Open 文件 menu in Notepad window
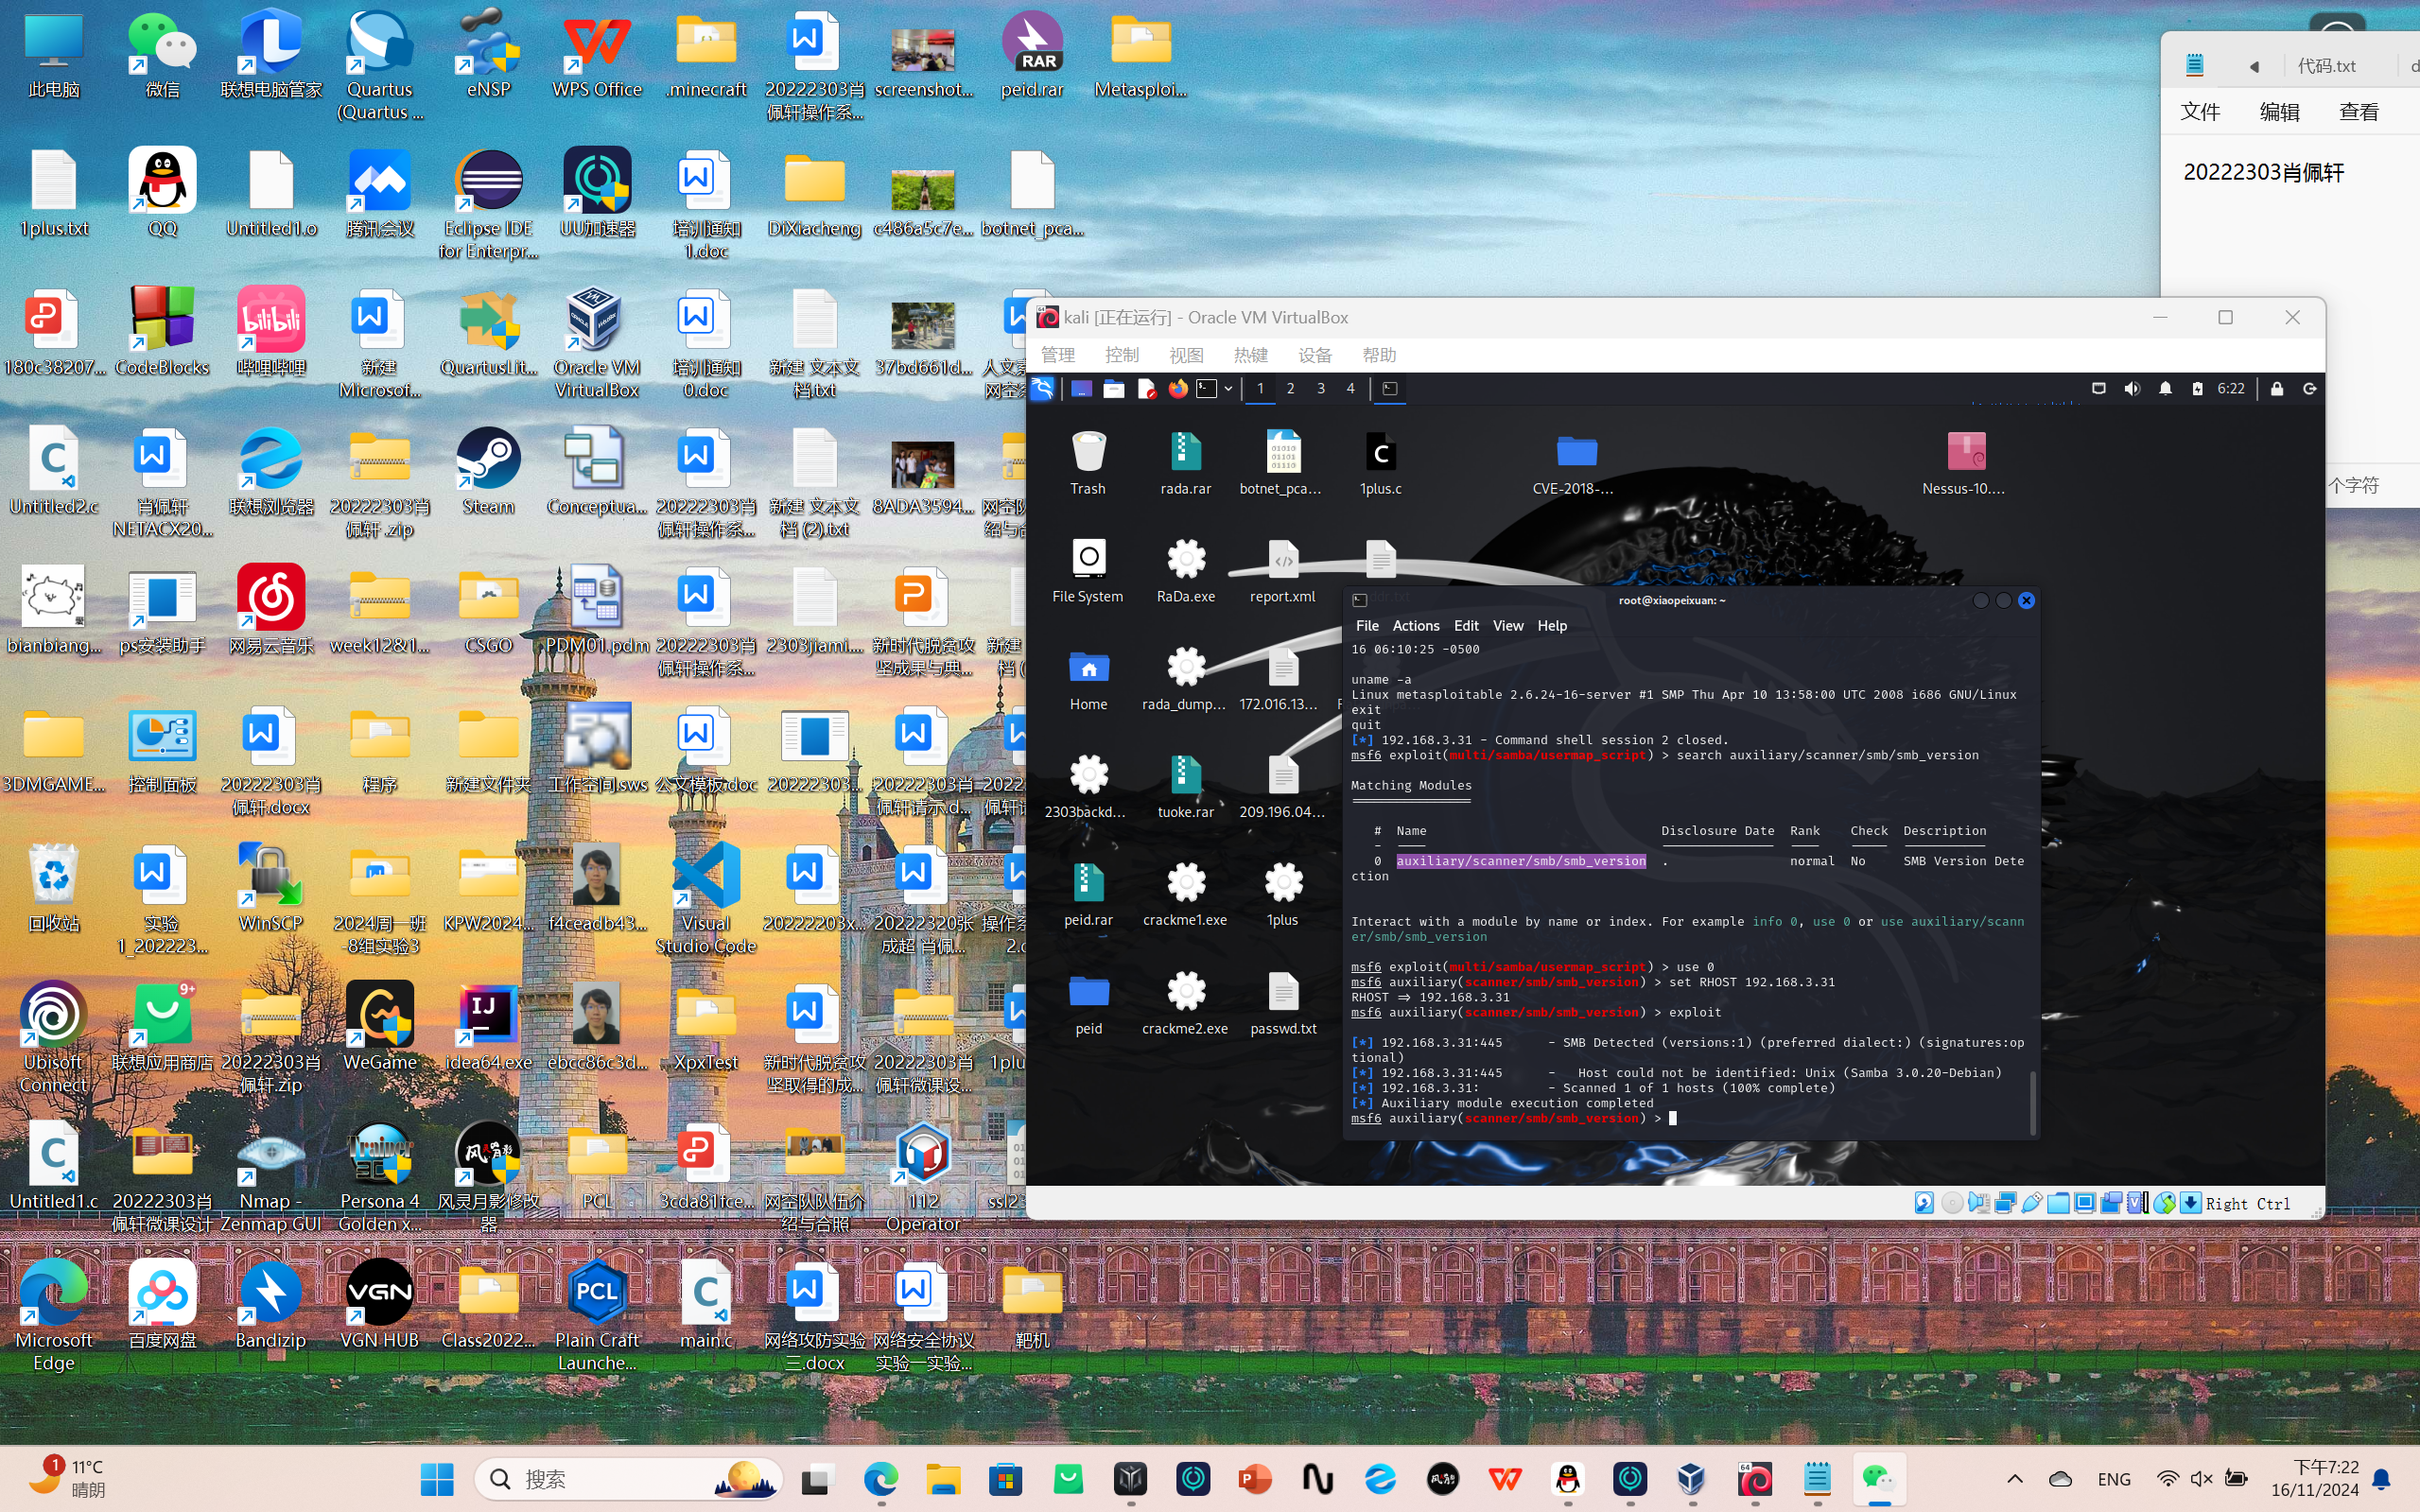This screenshot has height=1512, width=2420. [x=2200, y=112]
